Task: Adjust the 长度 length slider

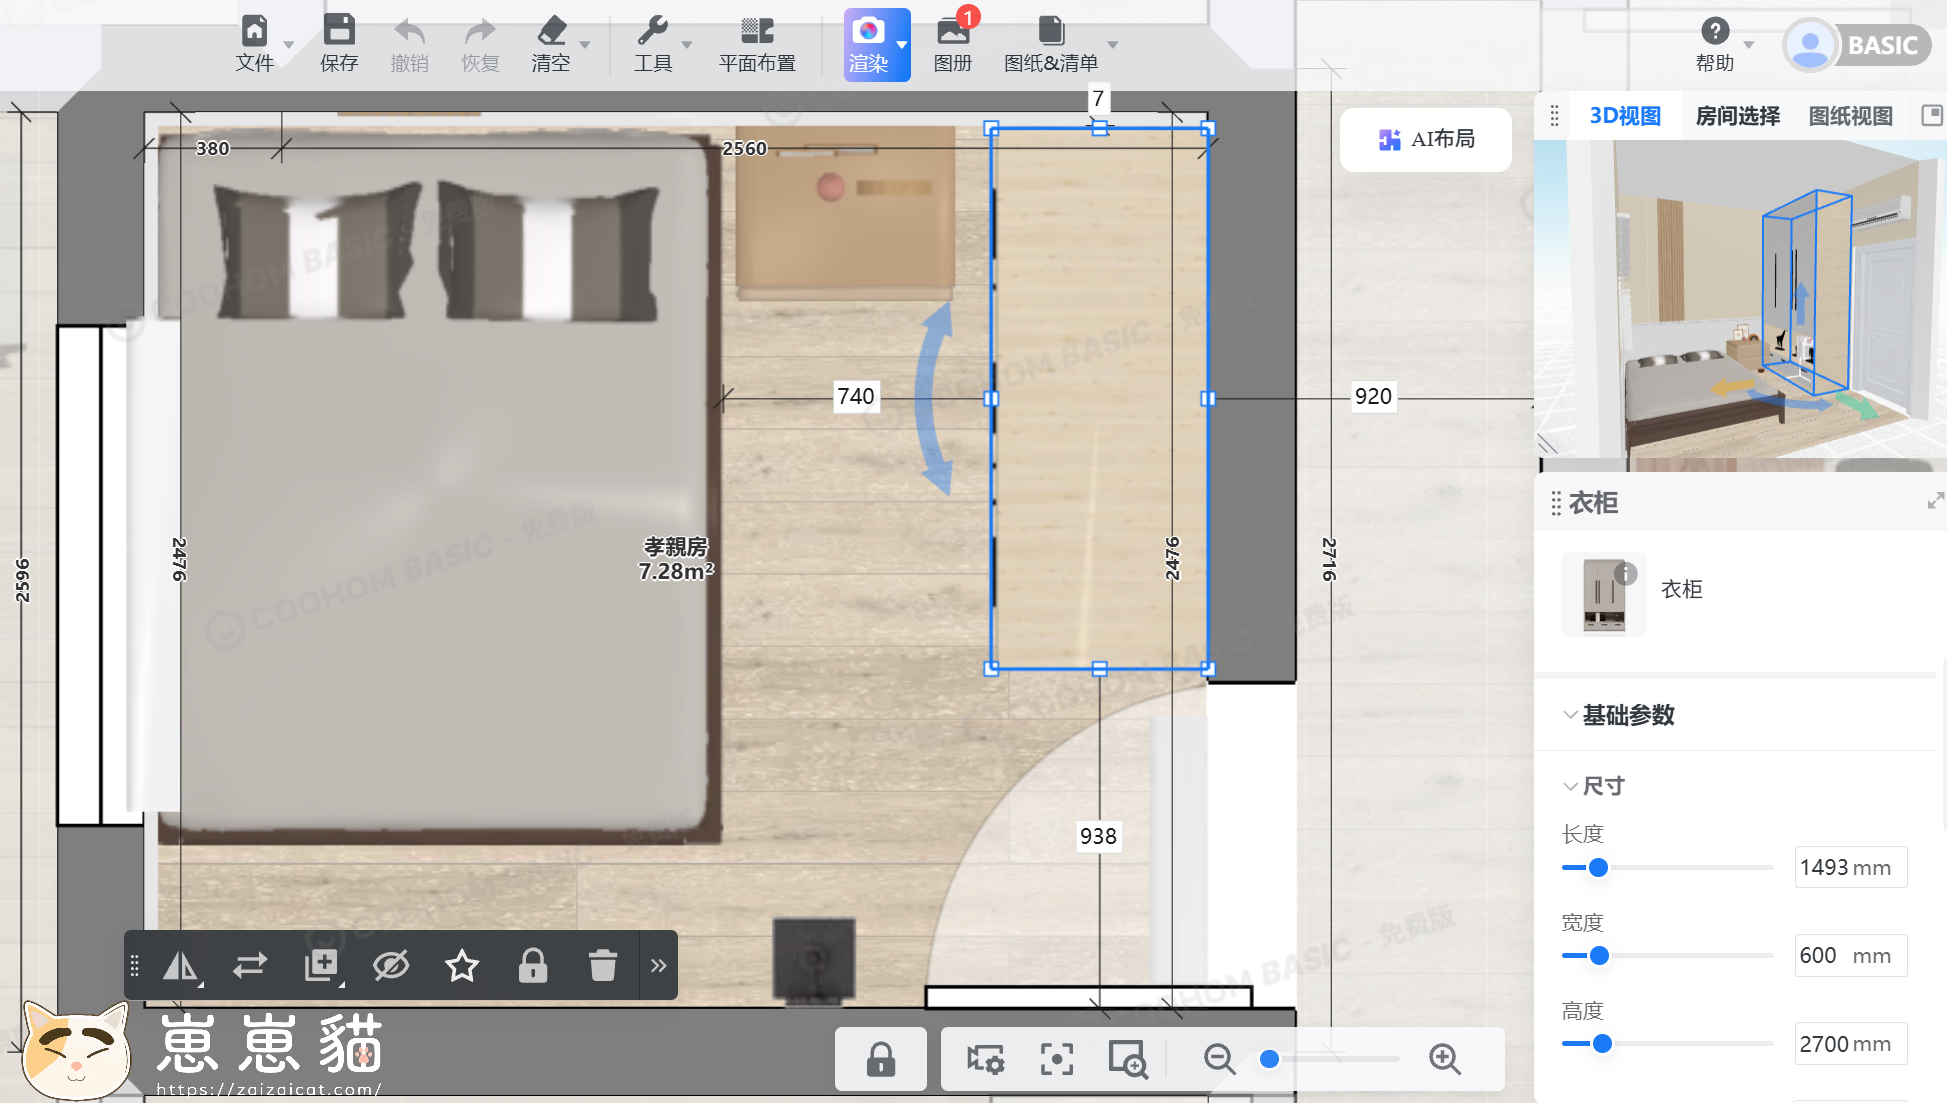Action: point(1598,867)
